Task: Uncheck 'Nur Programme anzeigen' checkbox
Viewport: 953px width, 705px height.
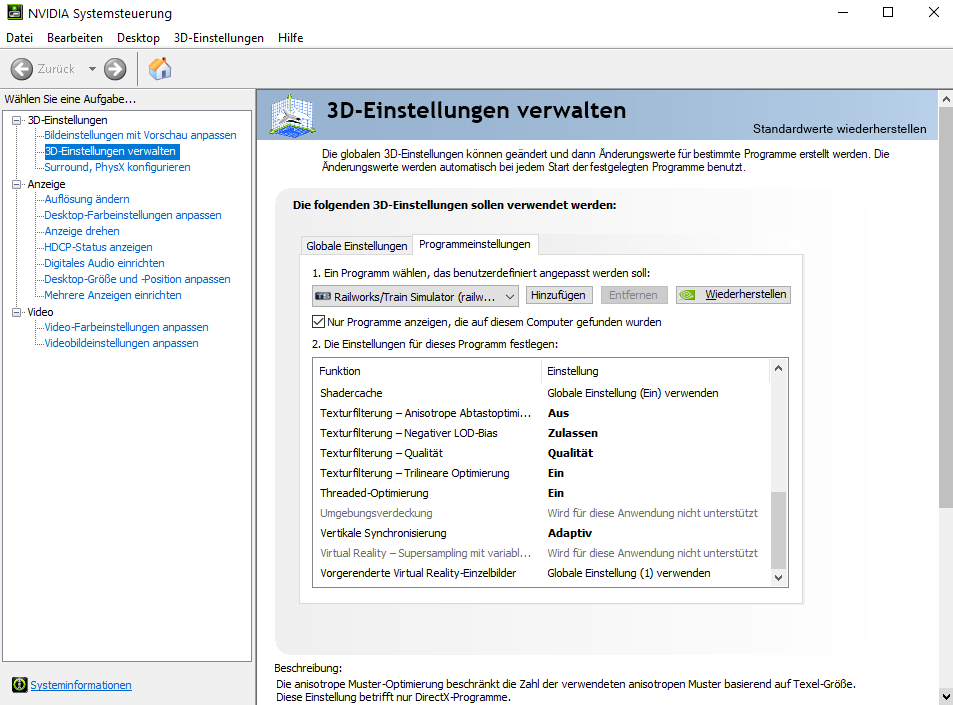Action: [319, 322]
